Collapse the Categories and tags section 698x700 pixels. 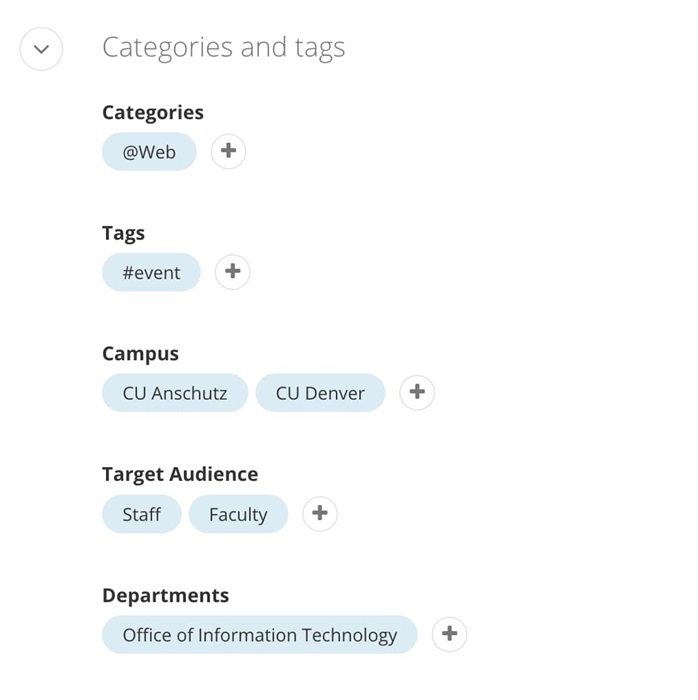[x=41, y=49]
